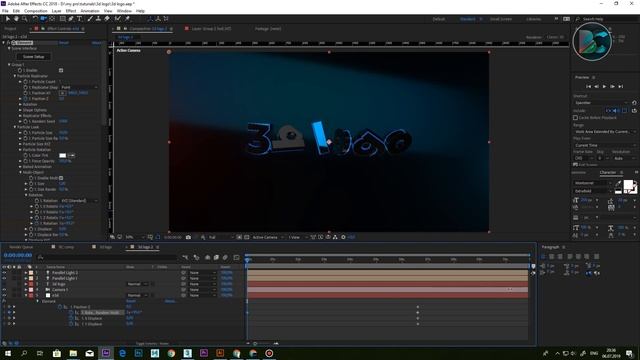The image size is (640, 360).
Task: Select the Rotation tool
Action: [x=35, y=19]
